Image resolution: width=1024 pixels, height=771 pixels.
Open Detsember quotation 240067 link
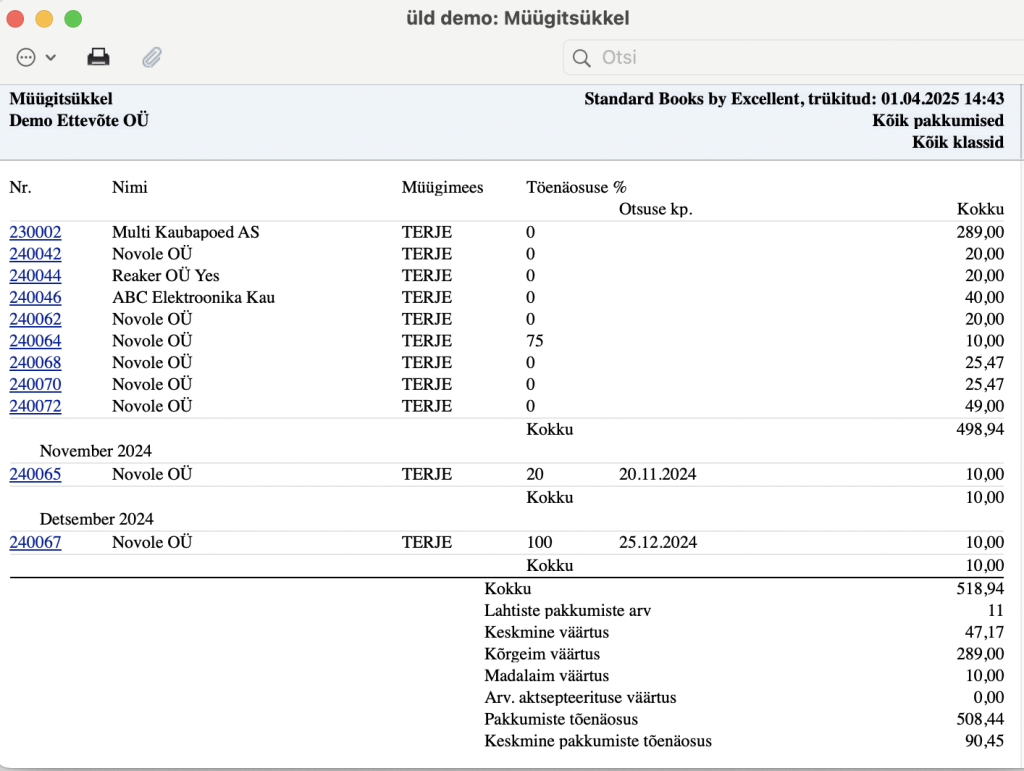(35, 543)
